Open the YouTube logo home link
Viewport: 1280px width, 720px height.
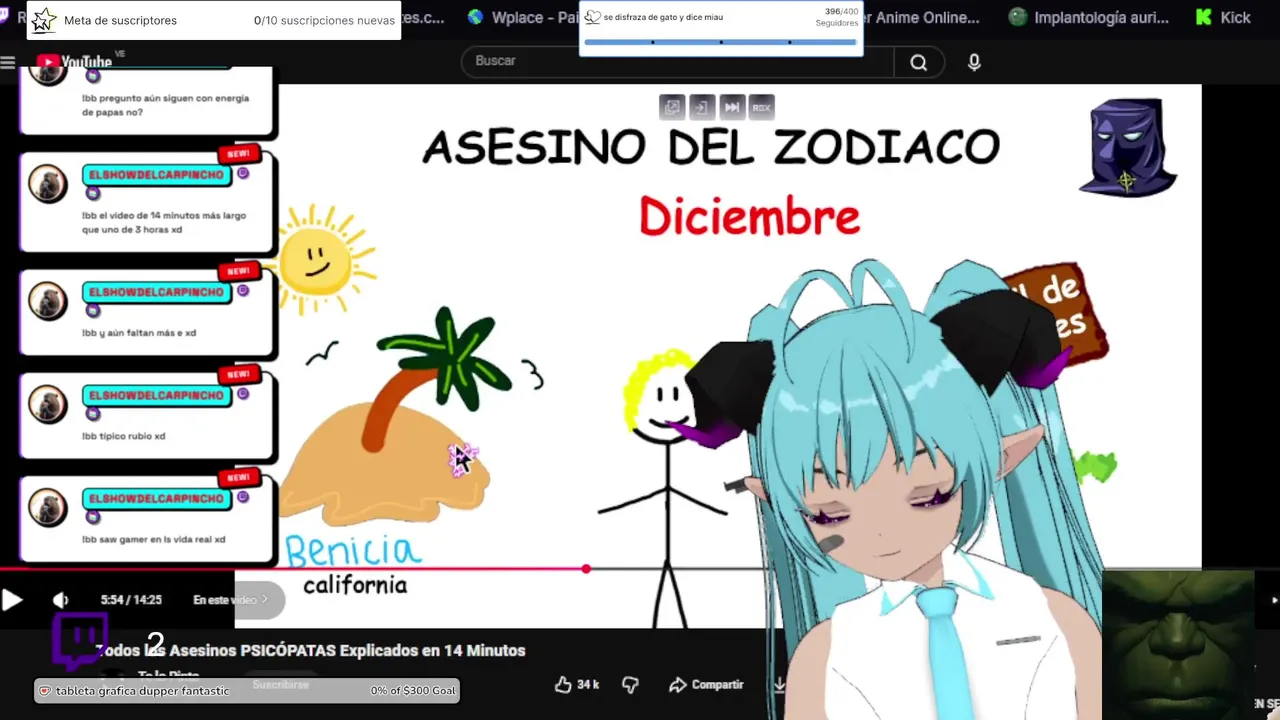[x=75, y=62]
